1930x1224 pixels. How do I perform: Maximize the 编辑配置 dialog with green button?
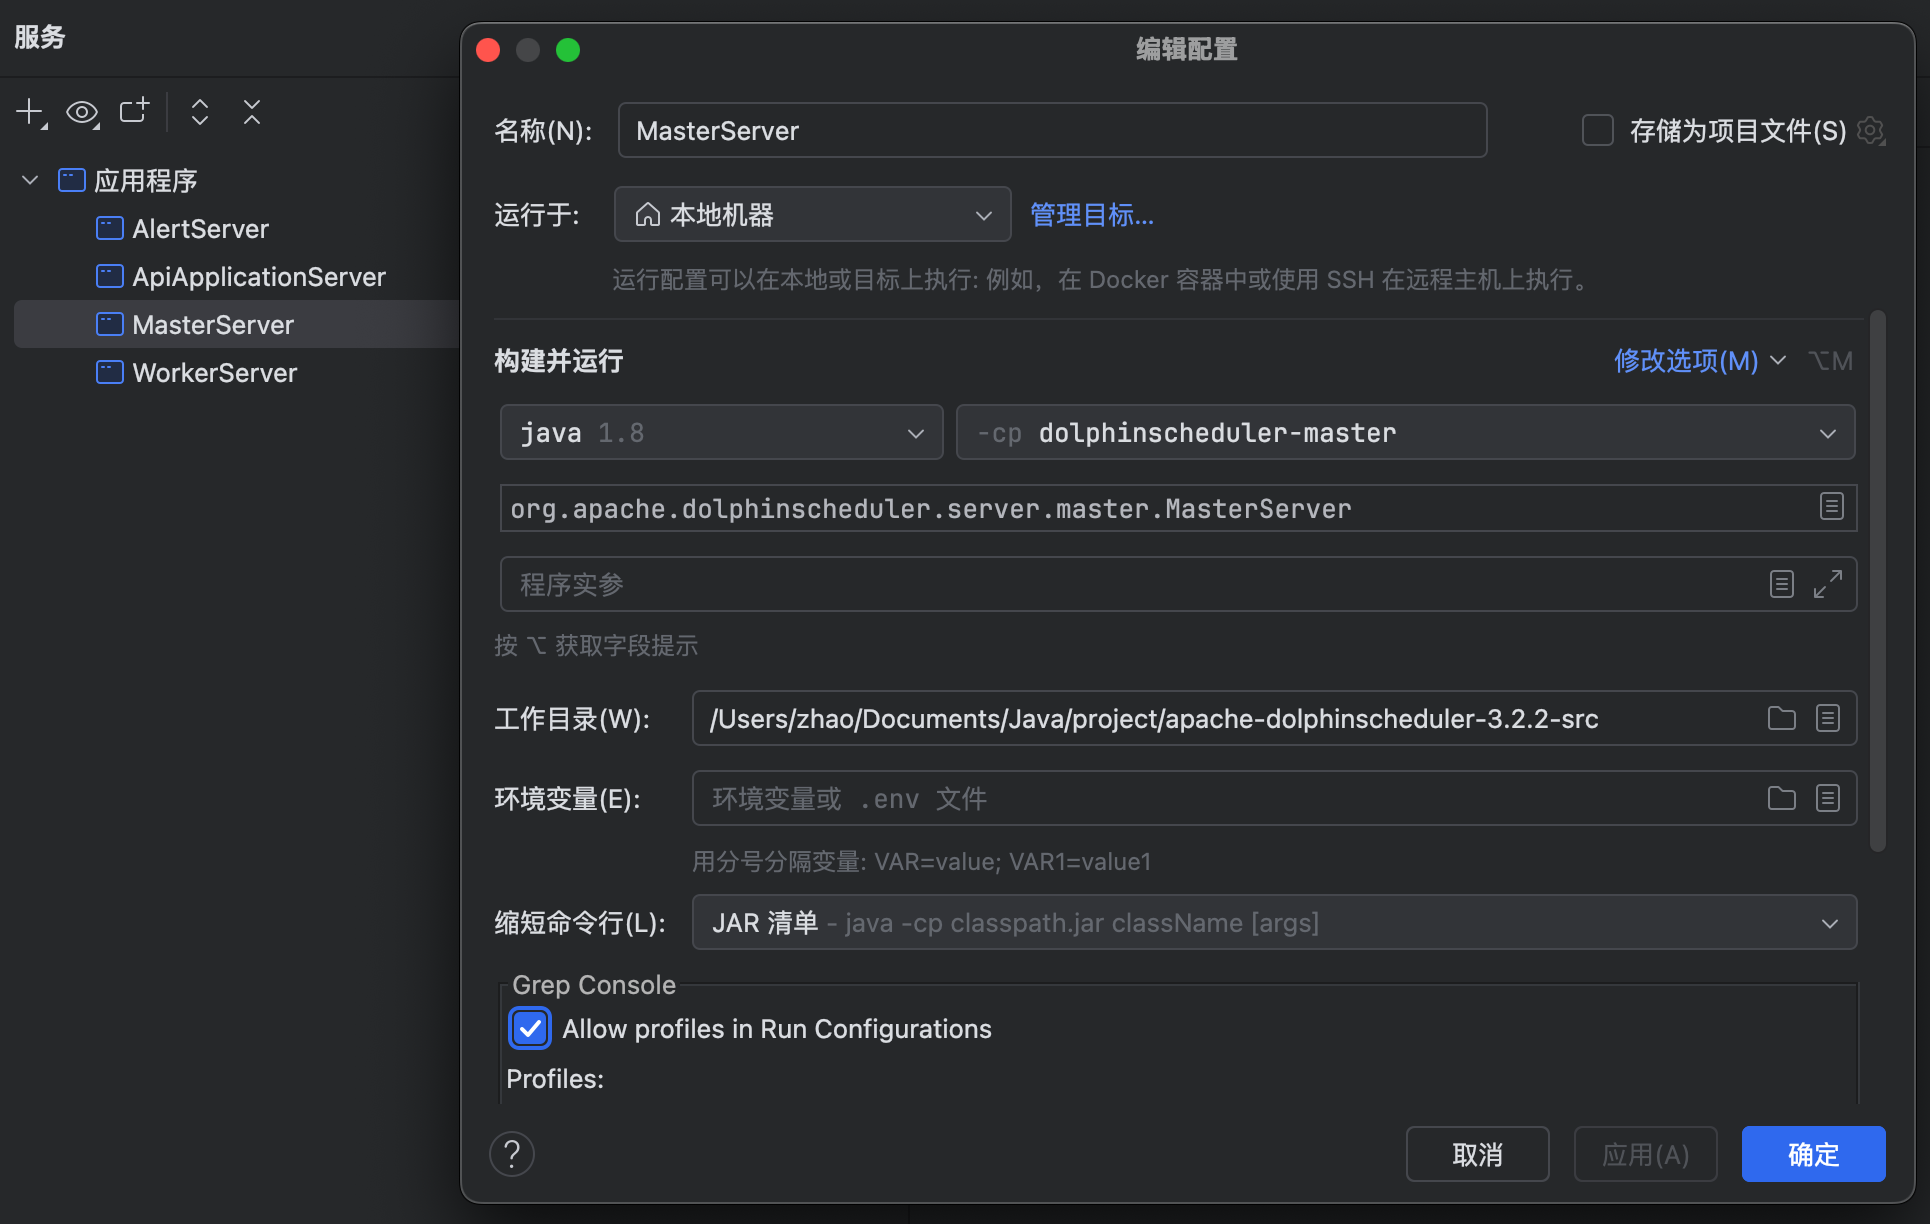point(568,50)
